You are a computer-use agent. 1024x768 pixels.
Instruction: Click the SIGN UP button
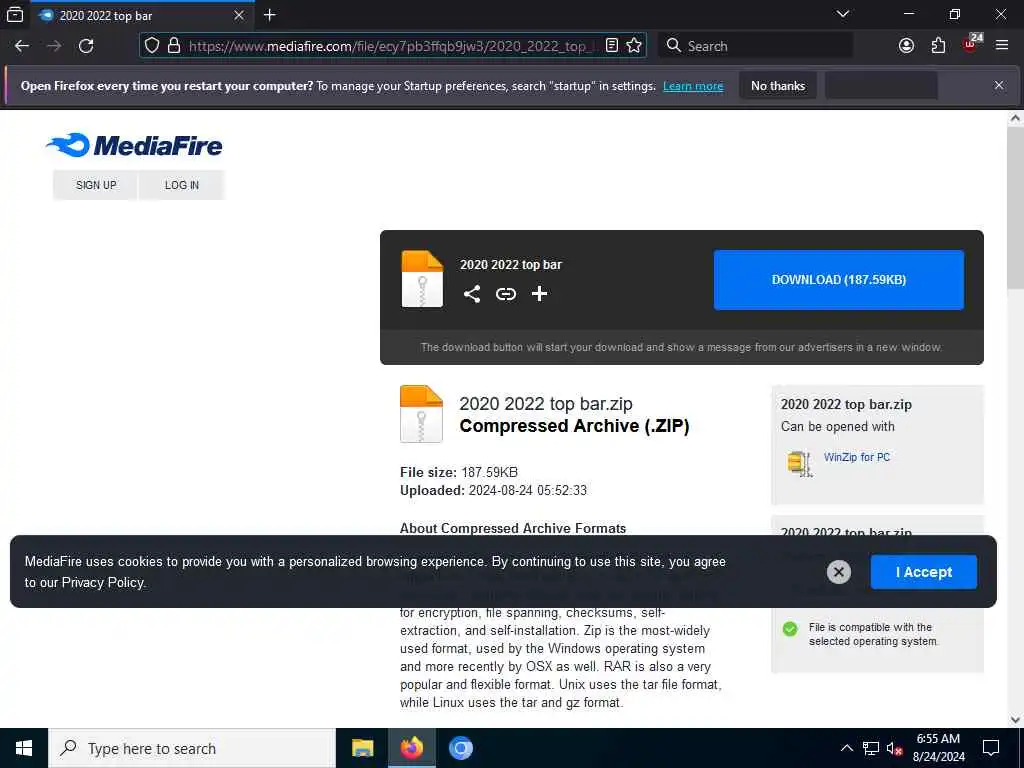tap(96, 185)
